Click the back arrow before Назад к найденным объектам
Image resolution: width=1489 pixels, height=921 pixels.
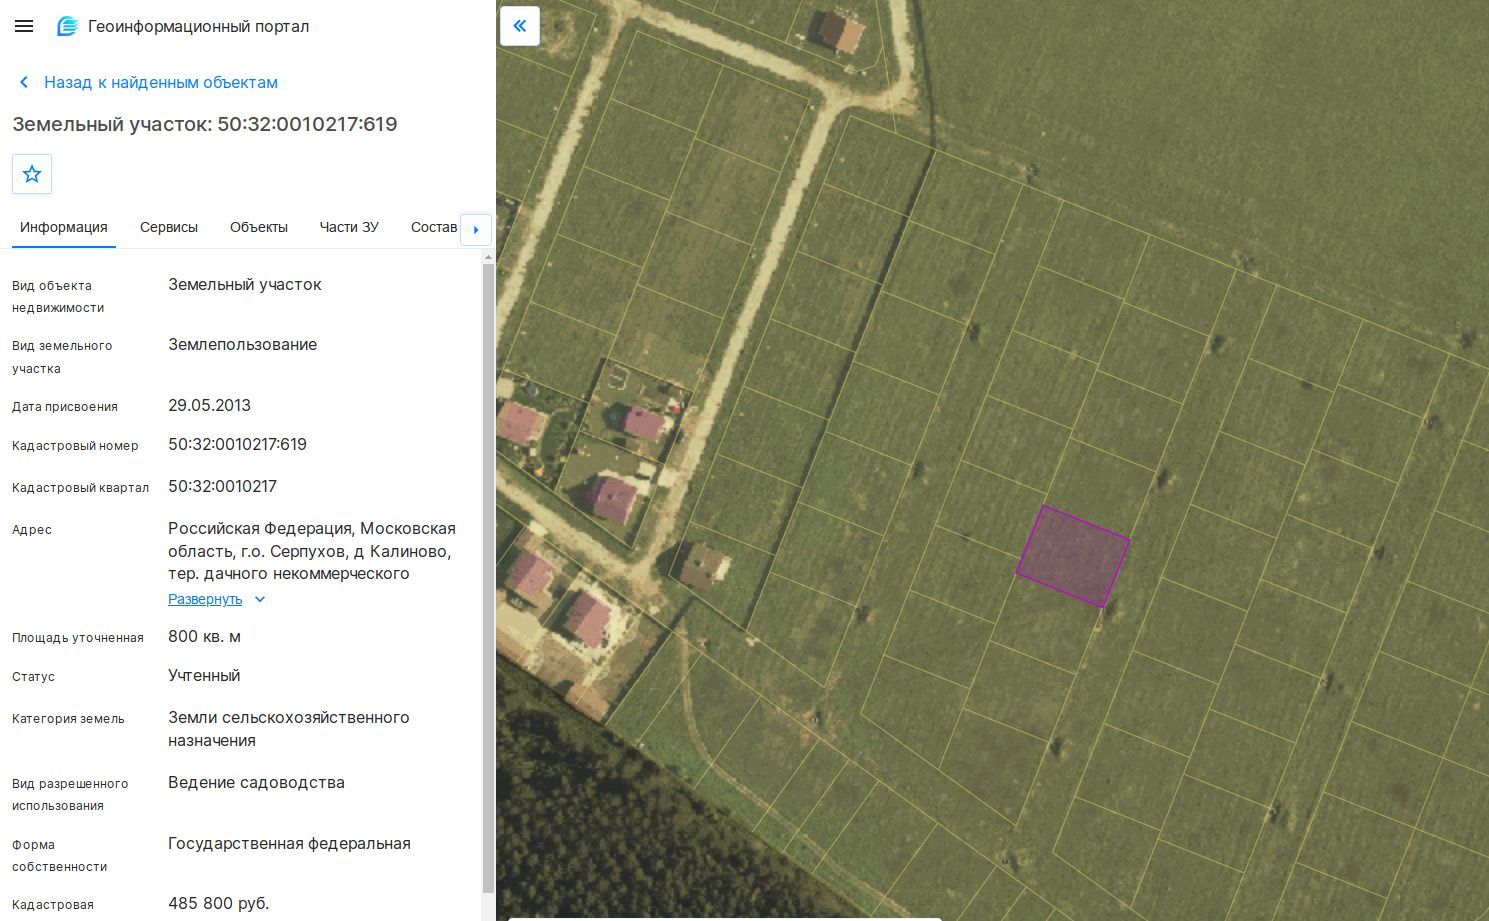pyautogui.click(x=24, y=82)
